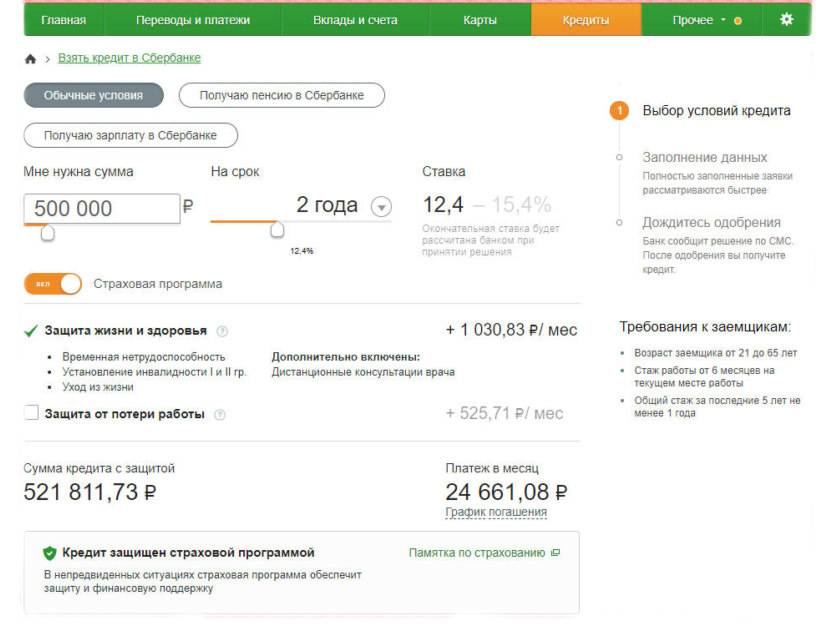Expand the Прочее menu
This screenshot has width=838, height=633.
(700, 20)
